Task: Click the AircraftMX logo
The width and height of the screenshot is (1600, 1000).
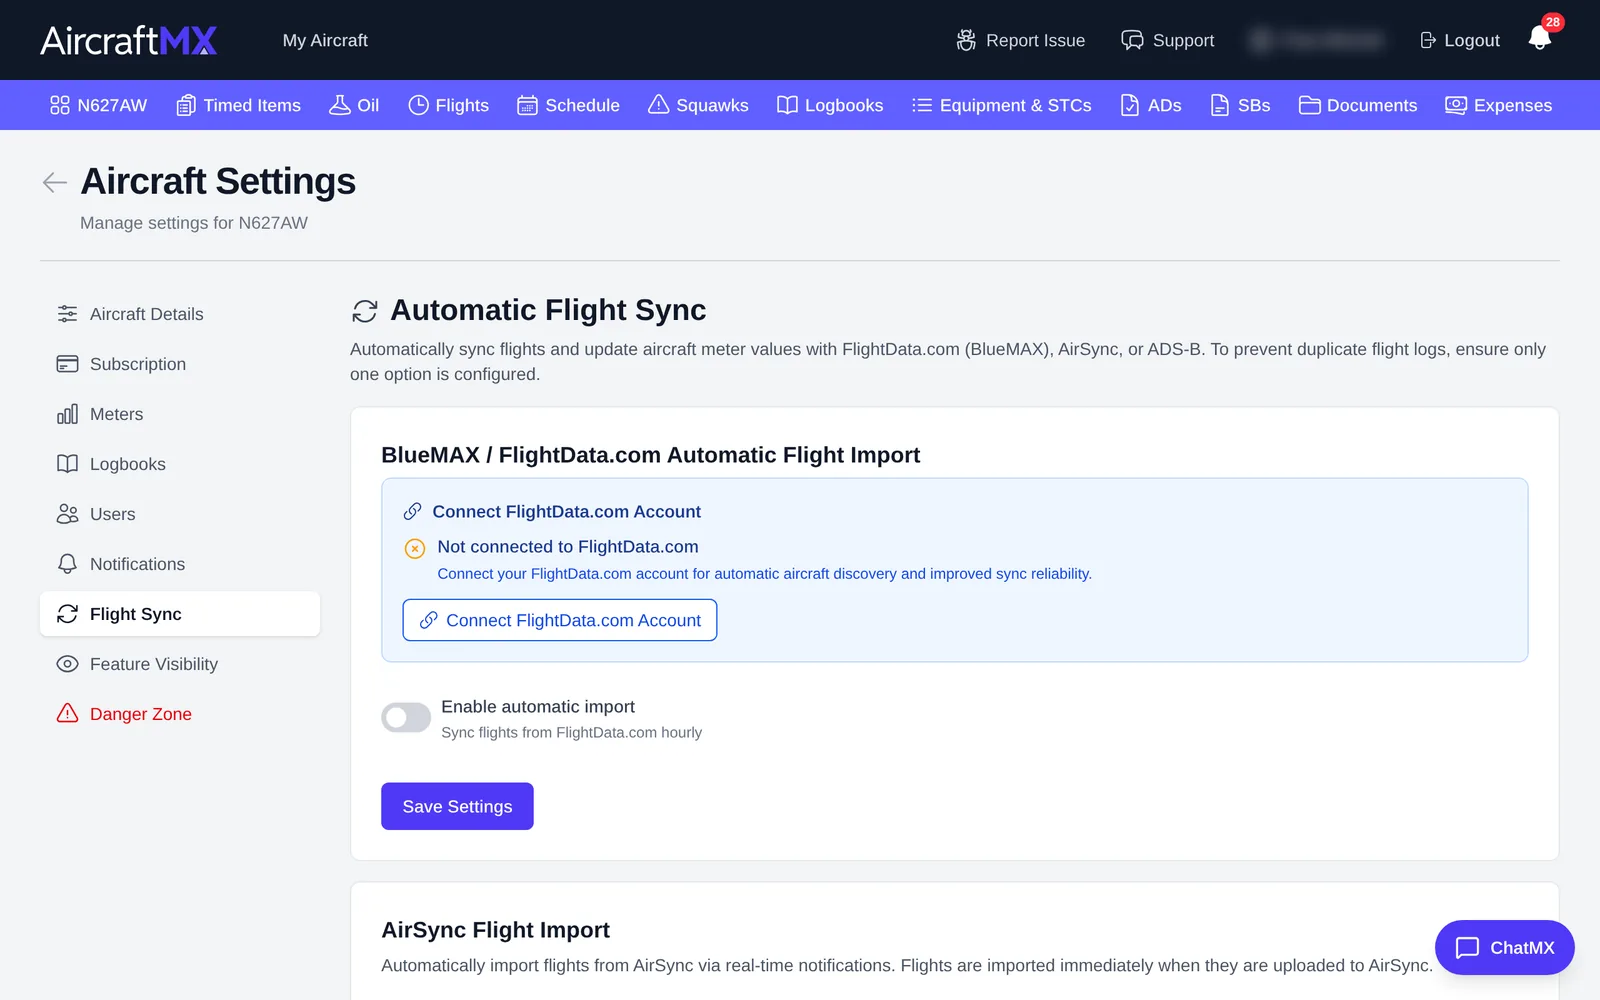Action: pyautogui.click(x=129, y=40)
